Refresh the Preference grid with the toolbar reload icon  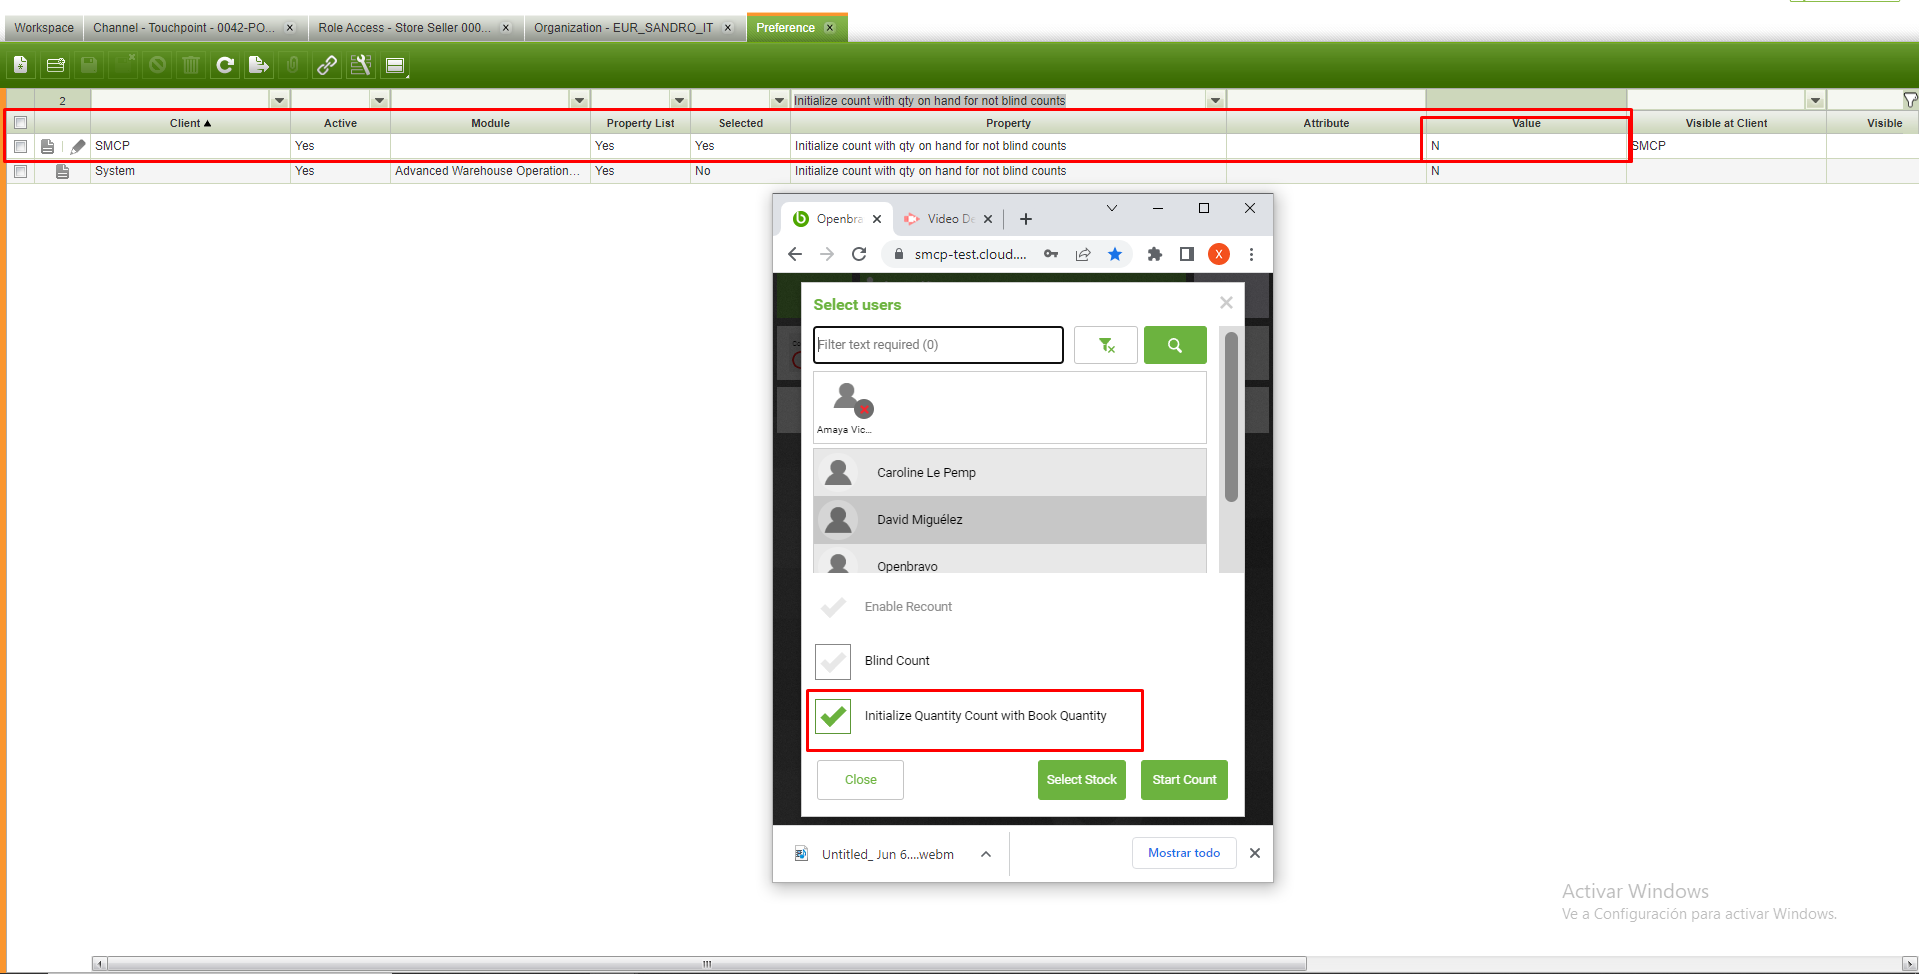(x=225, y=66)
